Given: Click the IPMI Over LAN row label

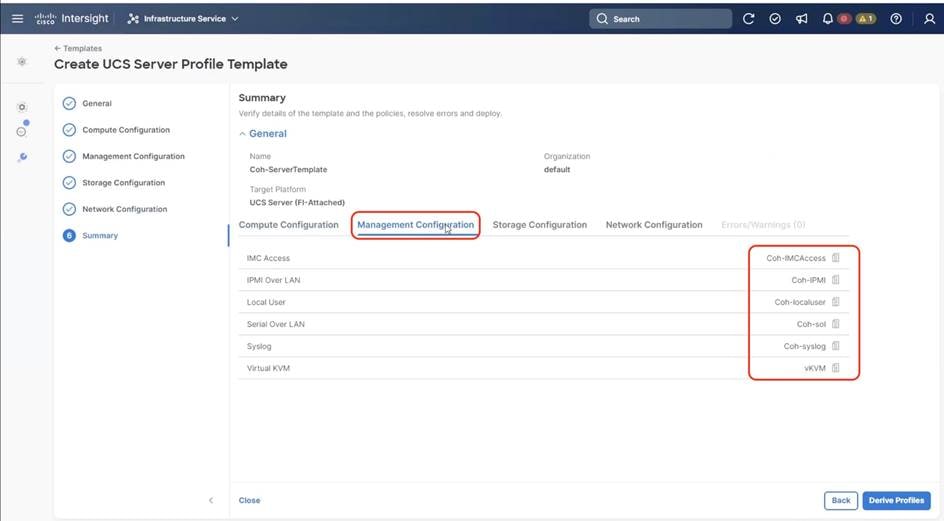Looking at the screenshot, I should [273, 280].
